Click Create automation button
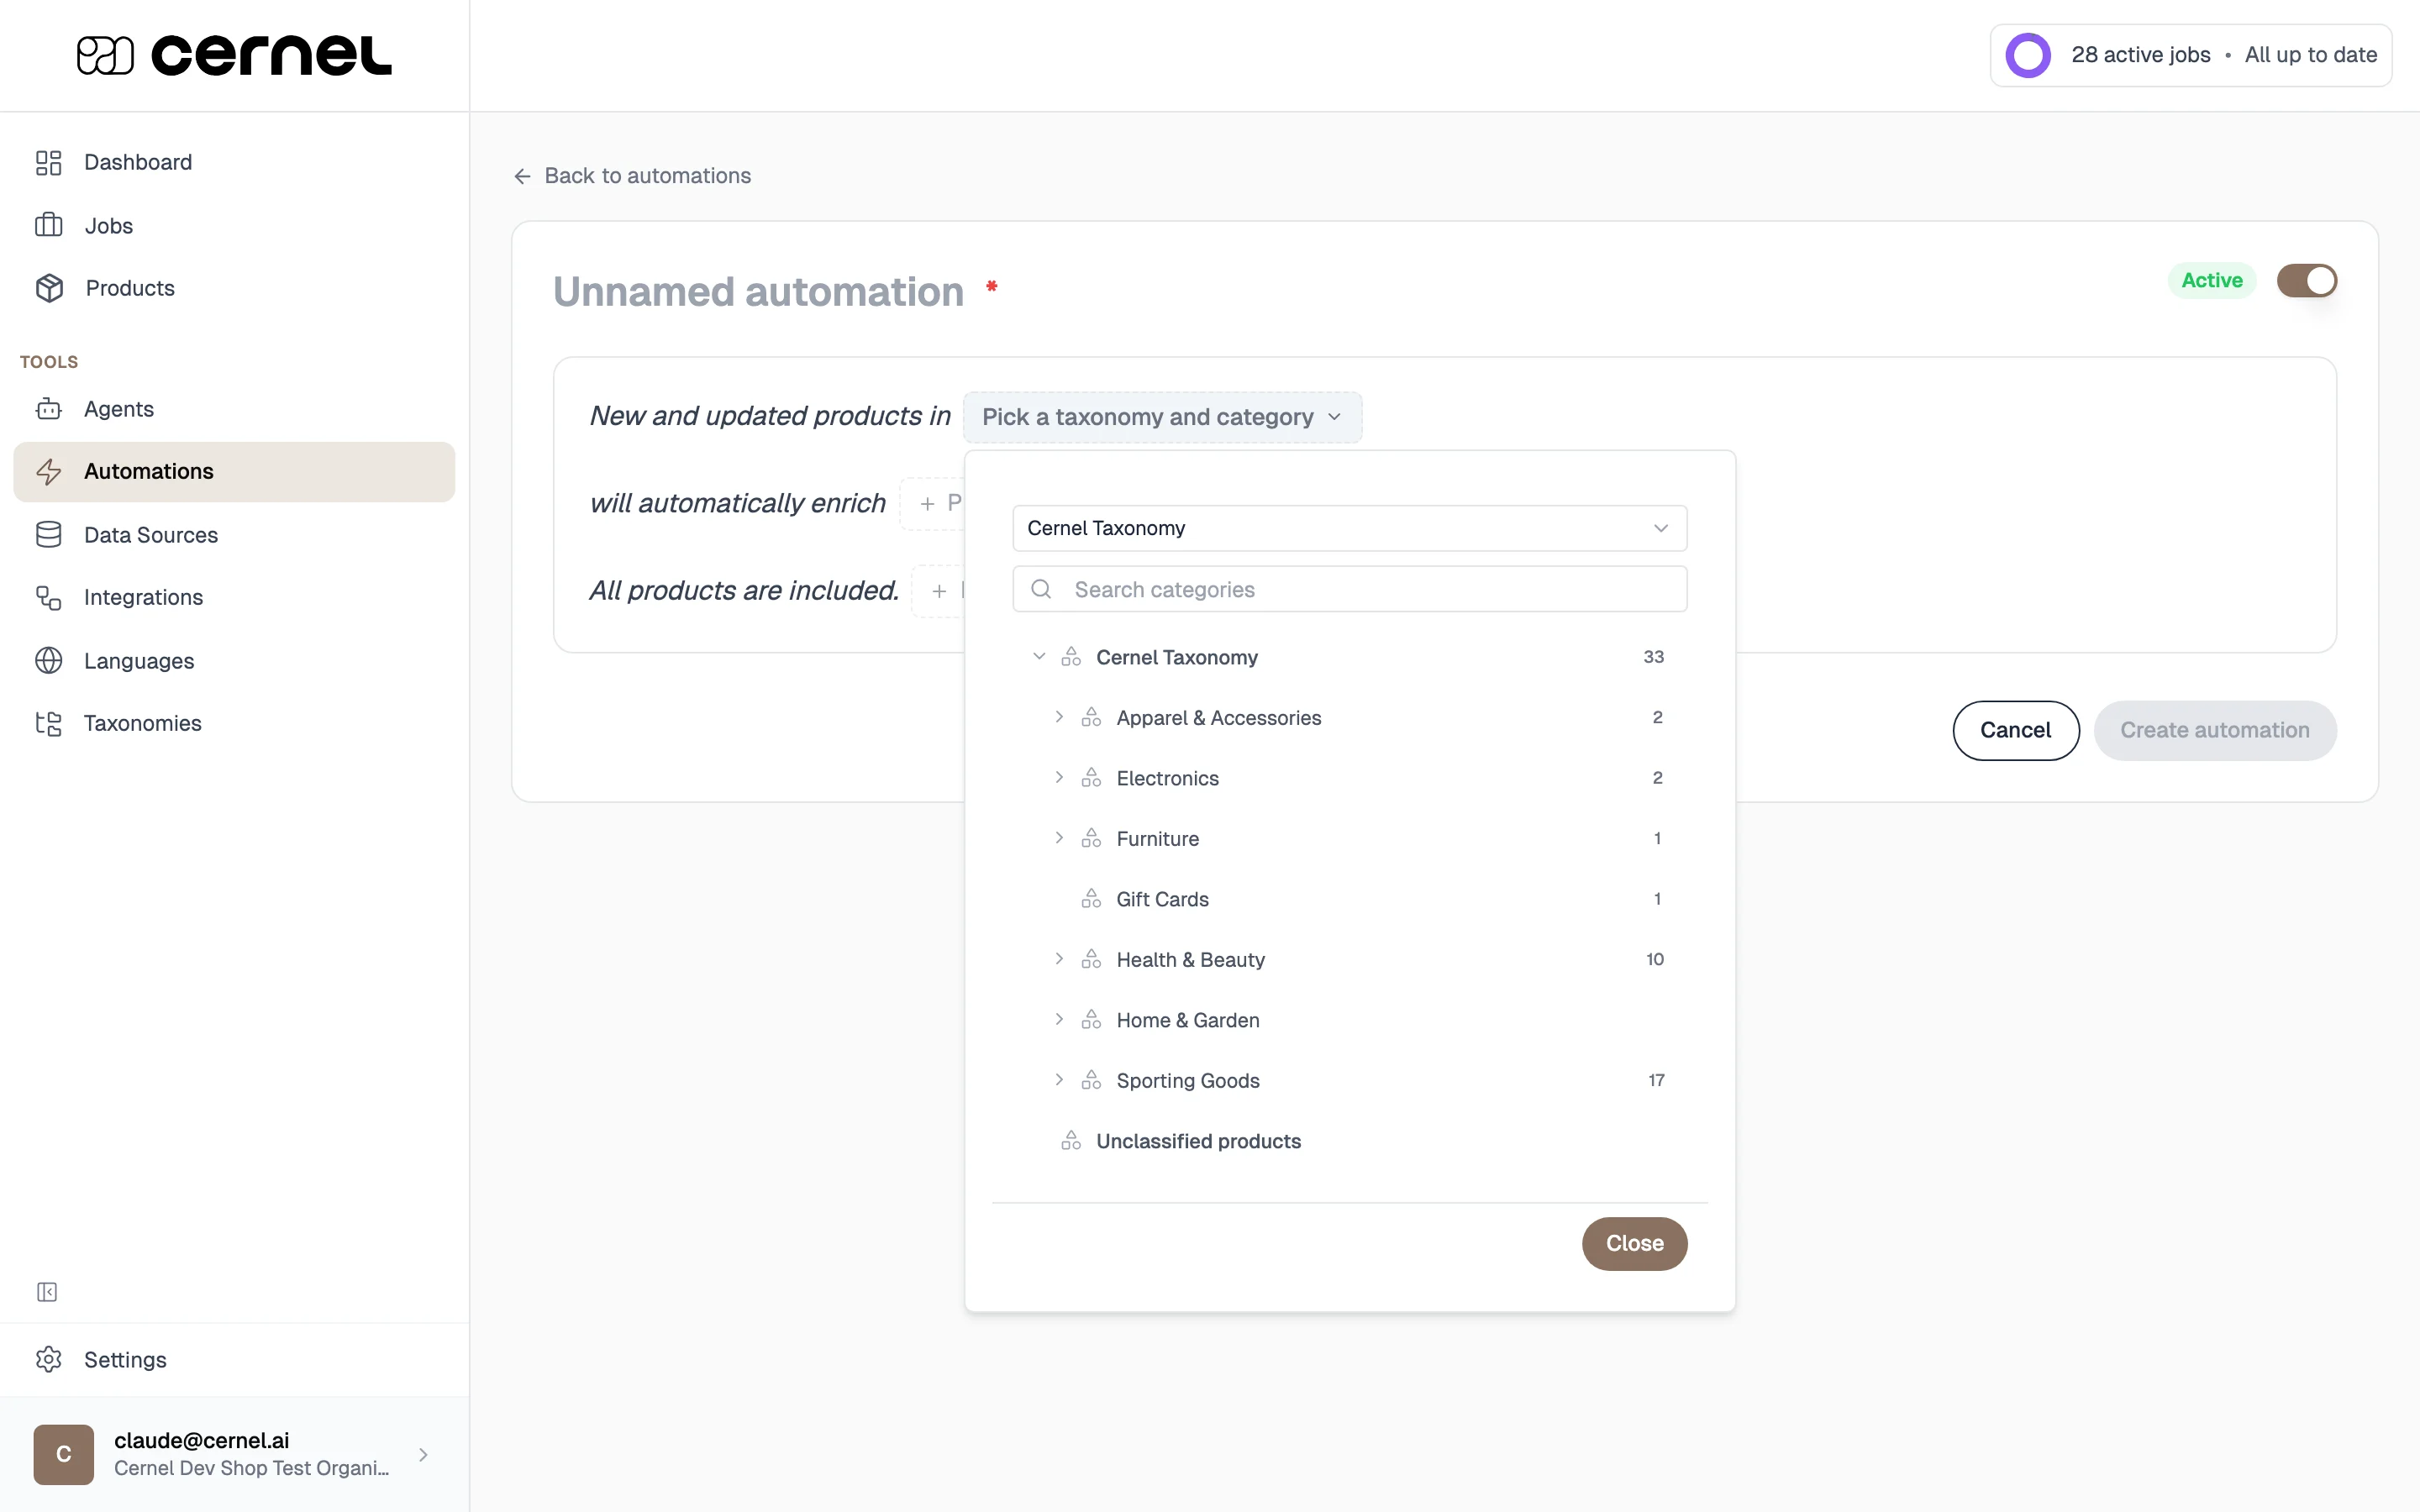The height and width of the screenshot is (1512, 2420). [x=2215, y=730]
